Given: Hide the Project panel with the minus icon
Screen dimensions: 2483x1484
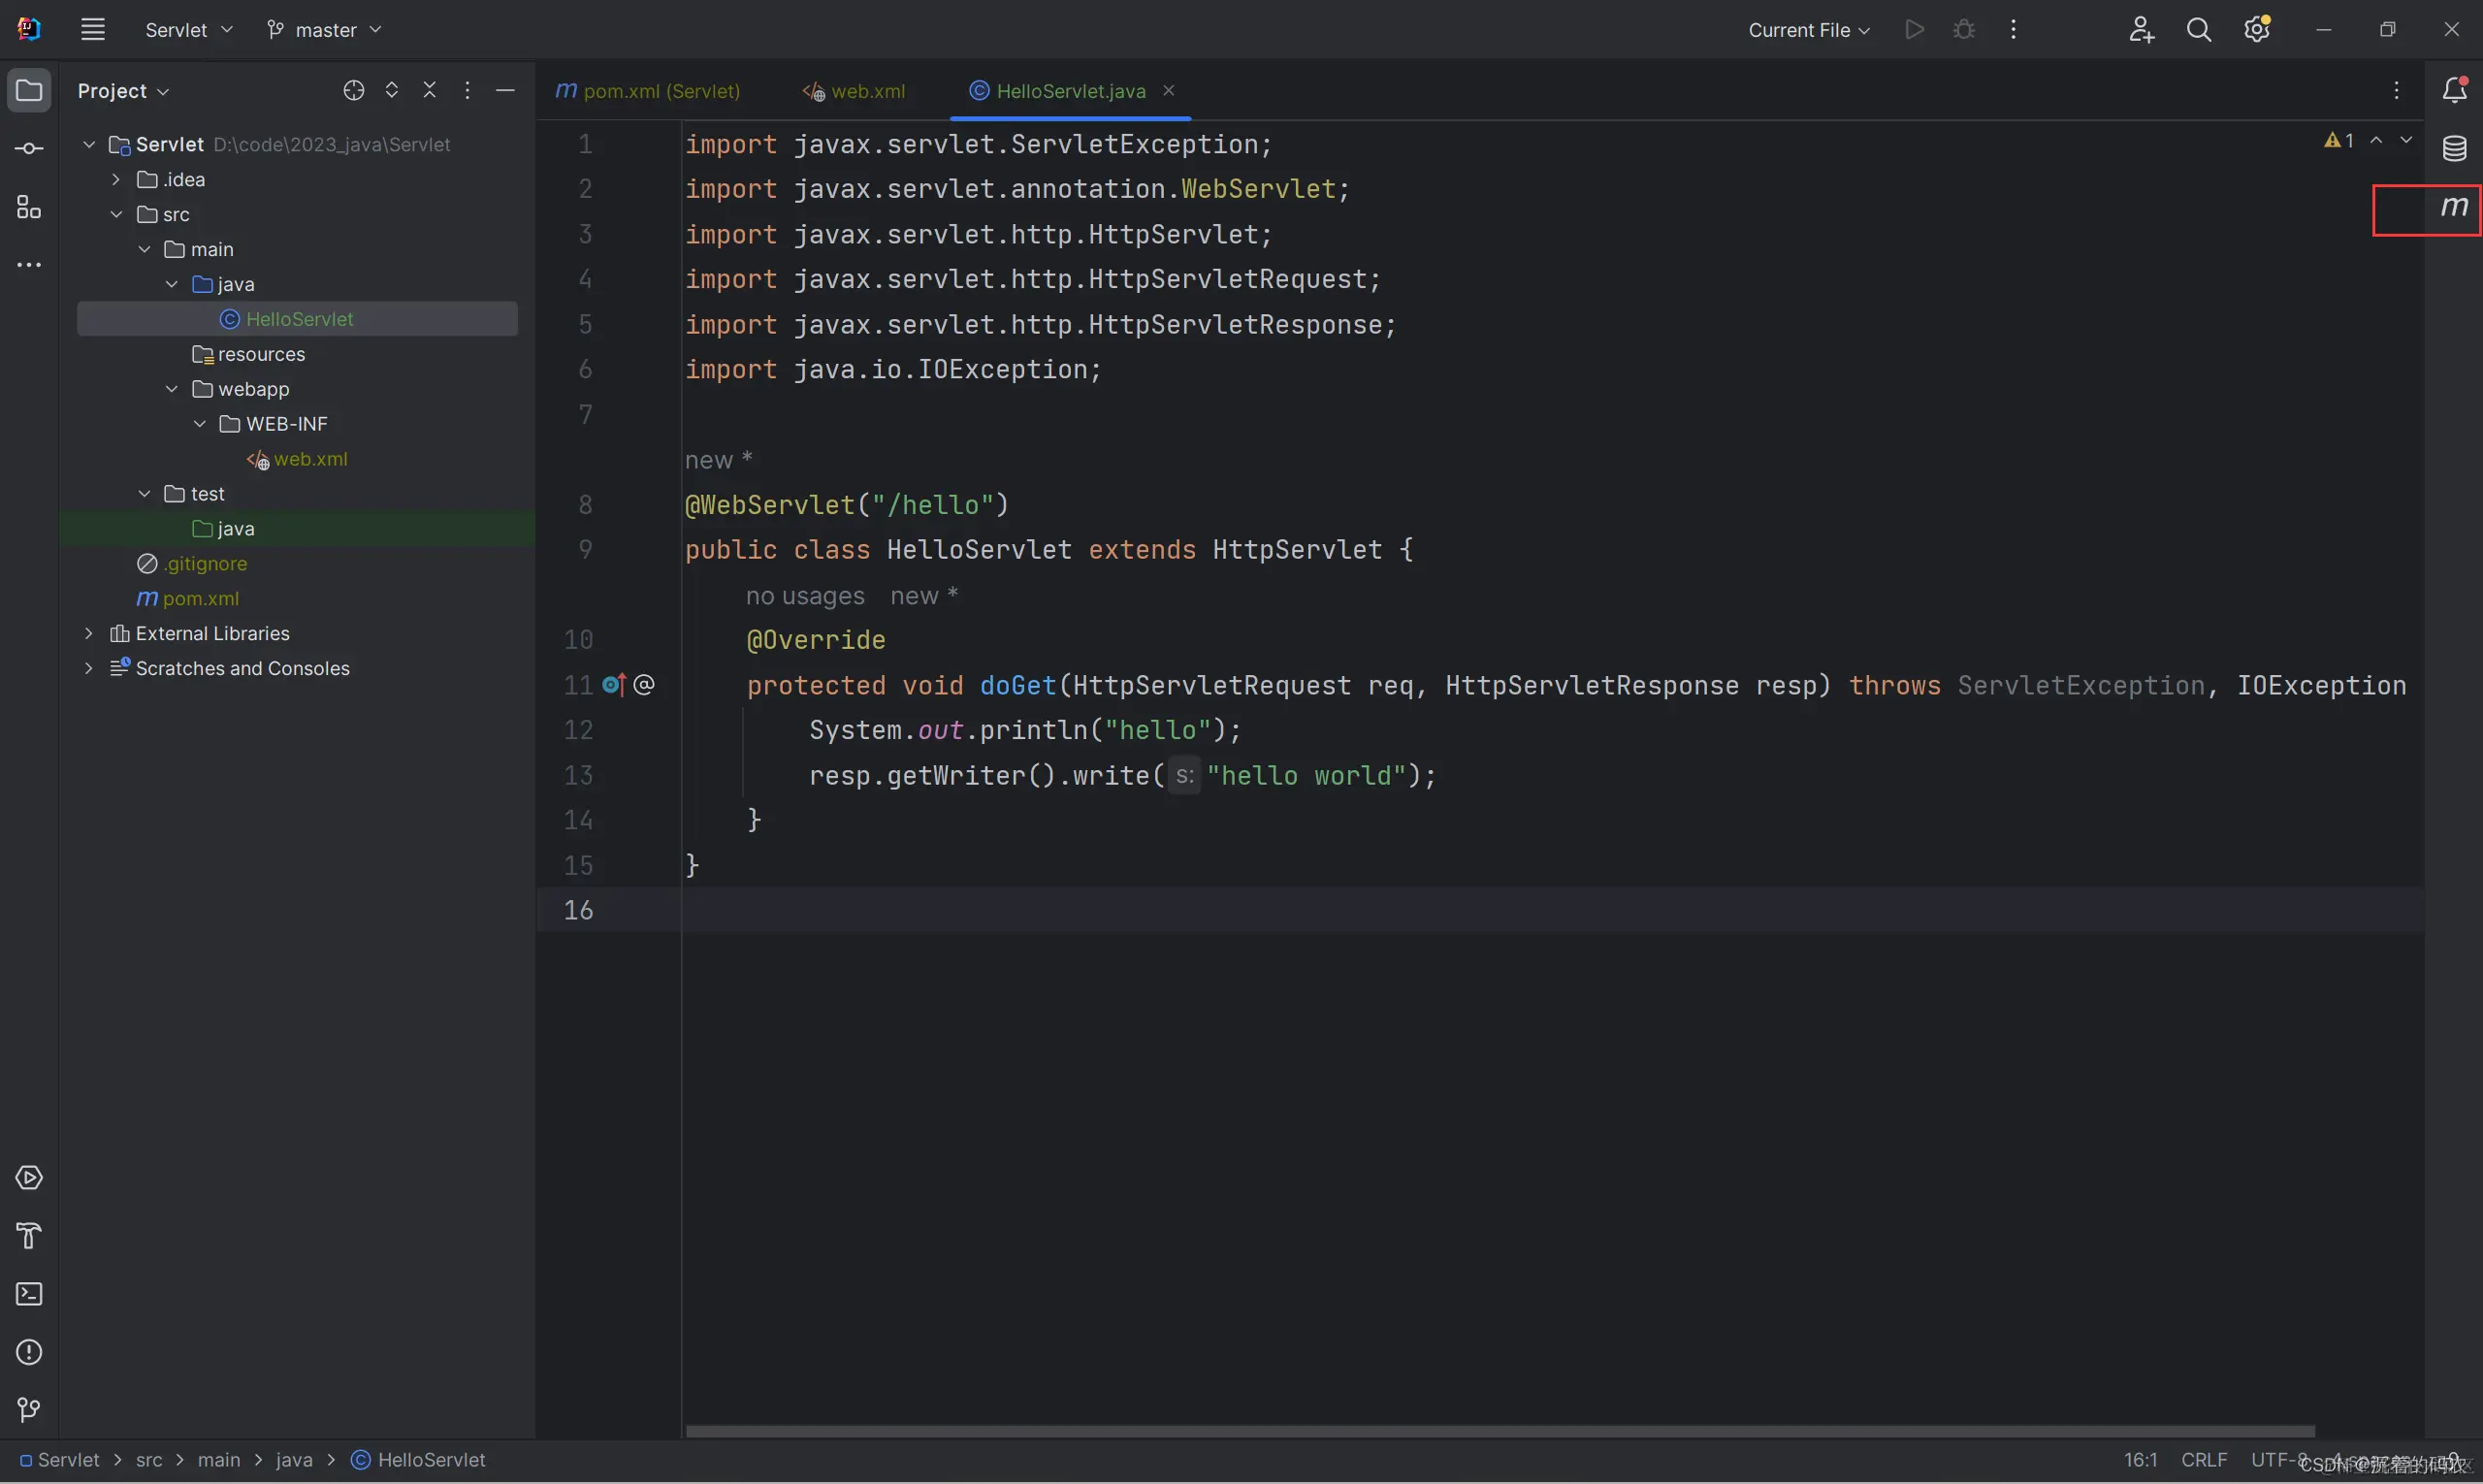Looking at the screenshot, I should point(505,91).
